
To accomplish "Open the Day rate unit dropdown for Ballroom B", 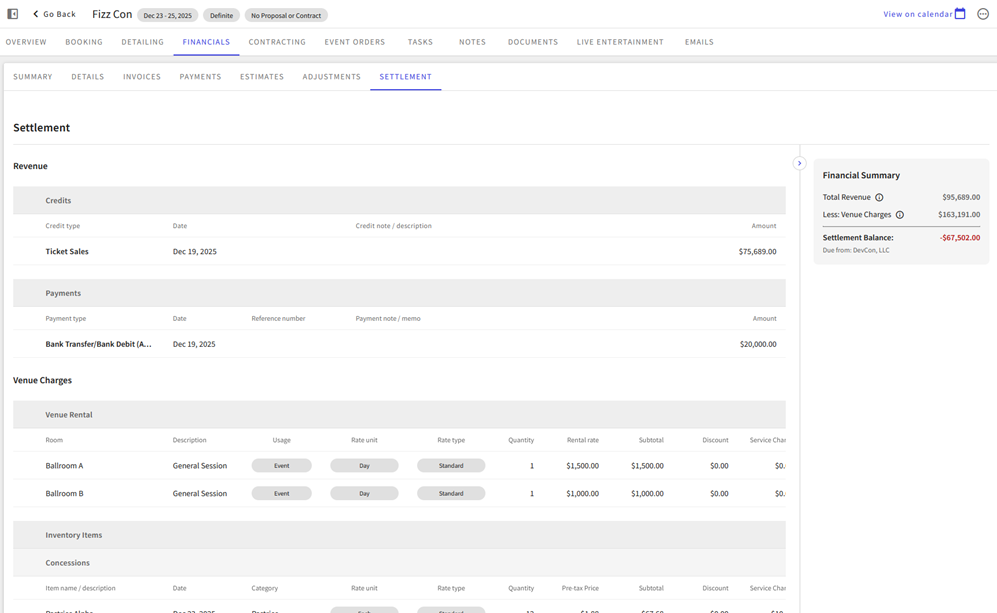I will [x=364, y=493].
